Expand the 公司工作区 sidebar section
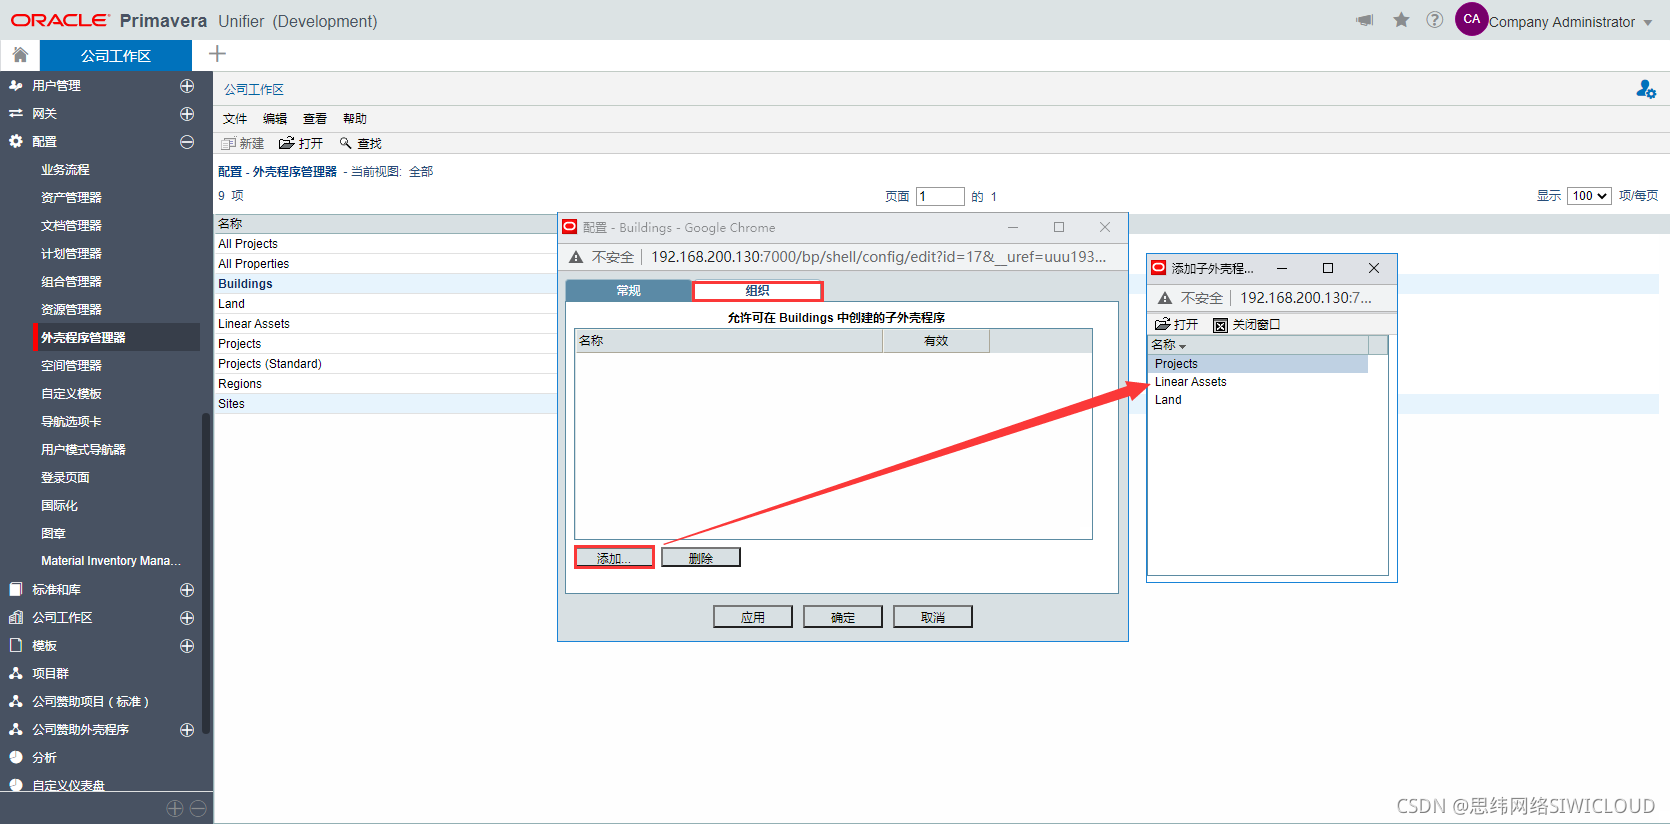 click(x=187, y=618)
